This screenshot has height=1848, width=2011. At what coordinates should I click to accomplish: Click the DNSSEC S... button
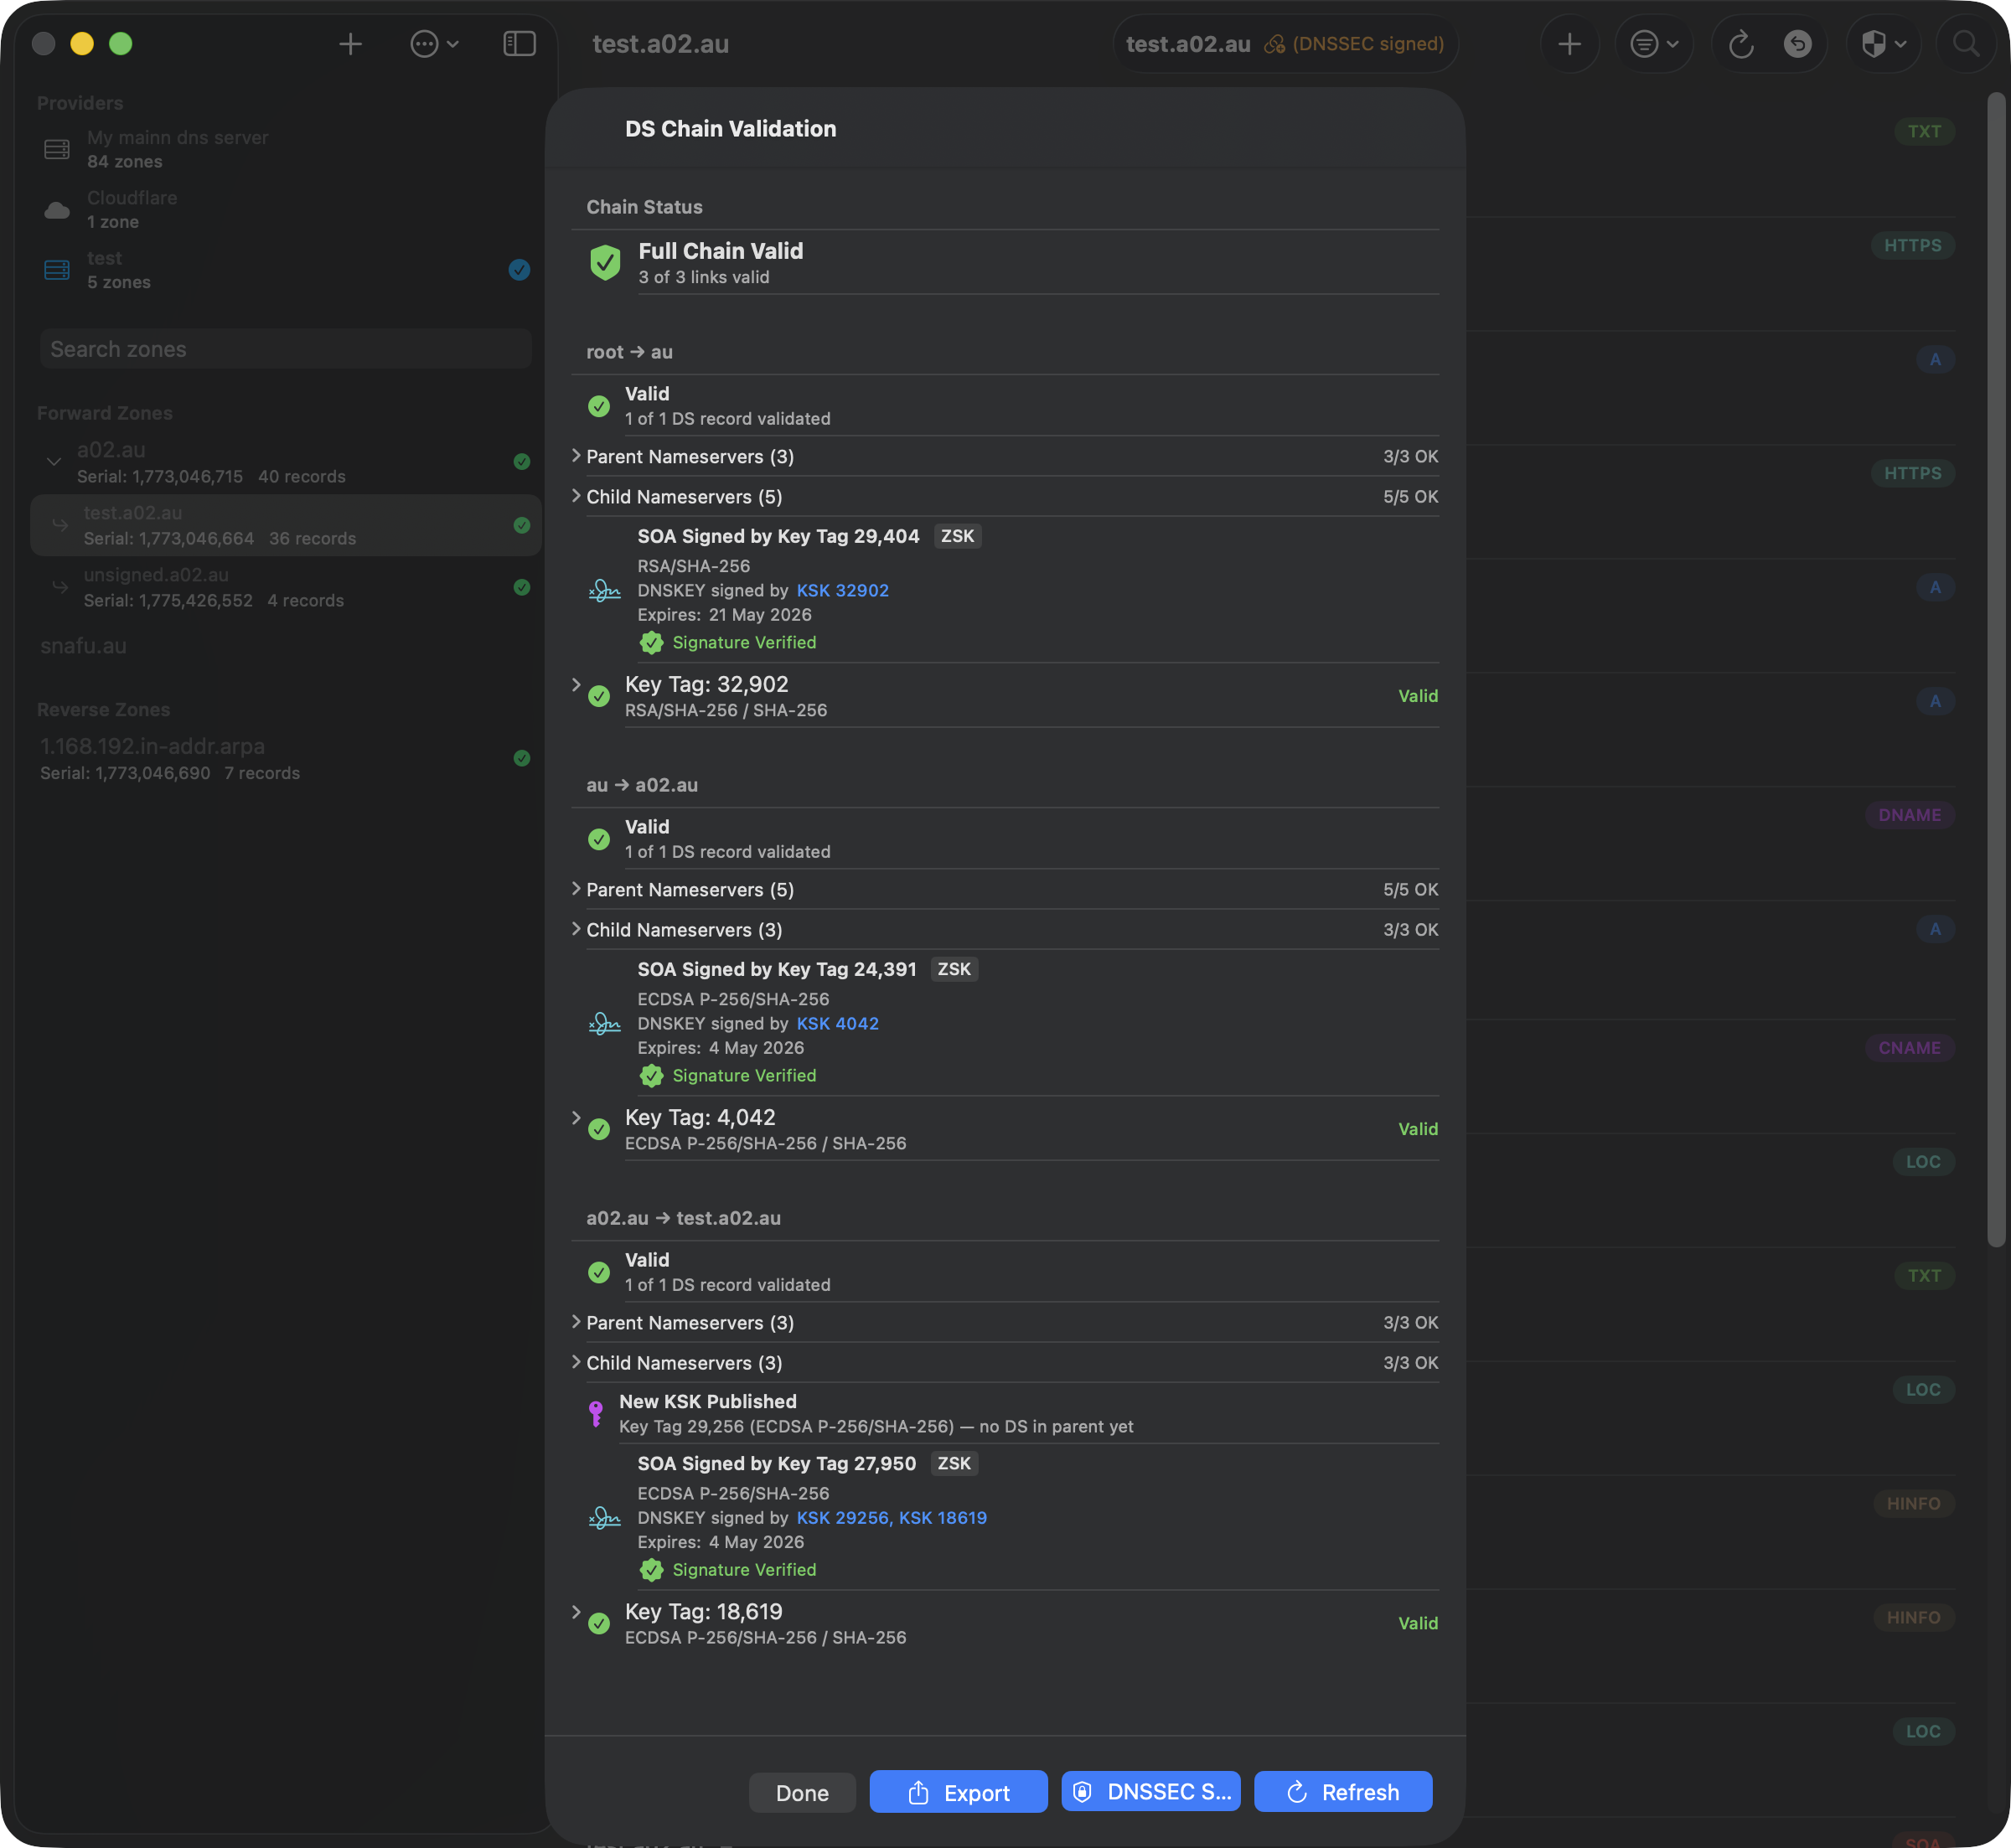[x=1151, y=1791]
